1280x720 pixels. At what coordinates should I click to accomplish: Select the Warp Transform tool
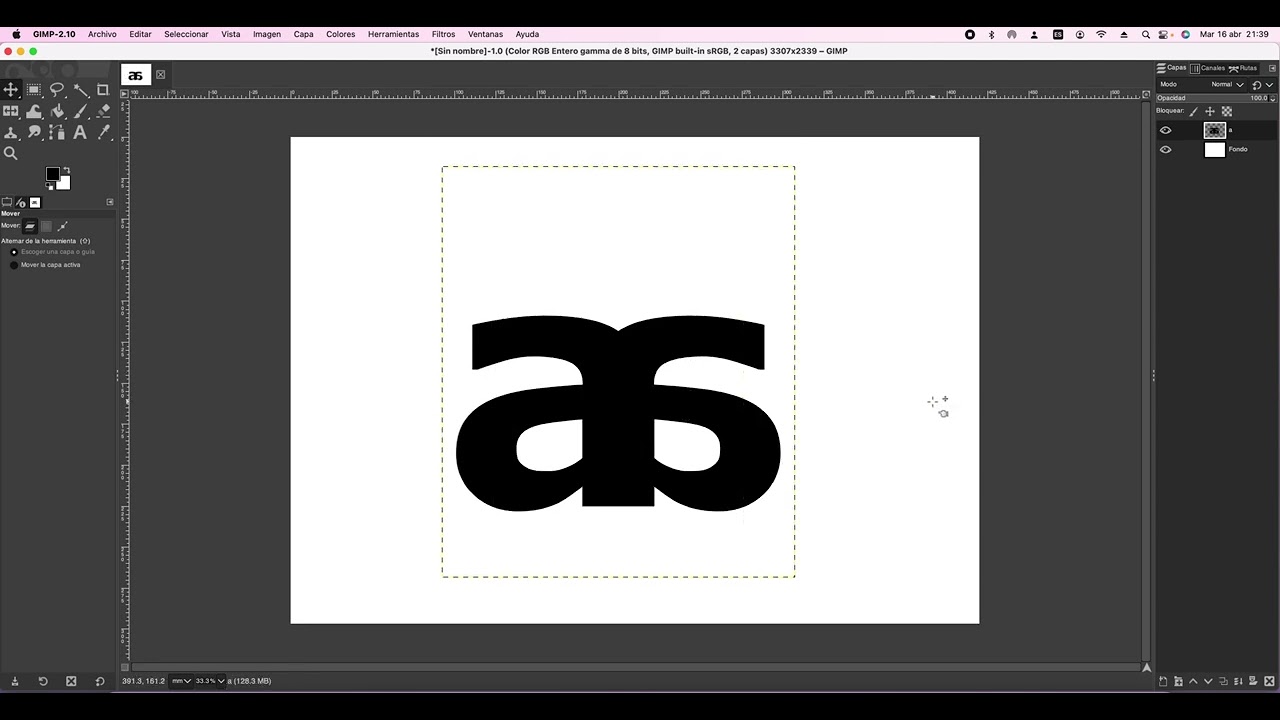click(34, 111)
